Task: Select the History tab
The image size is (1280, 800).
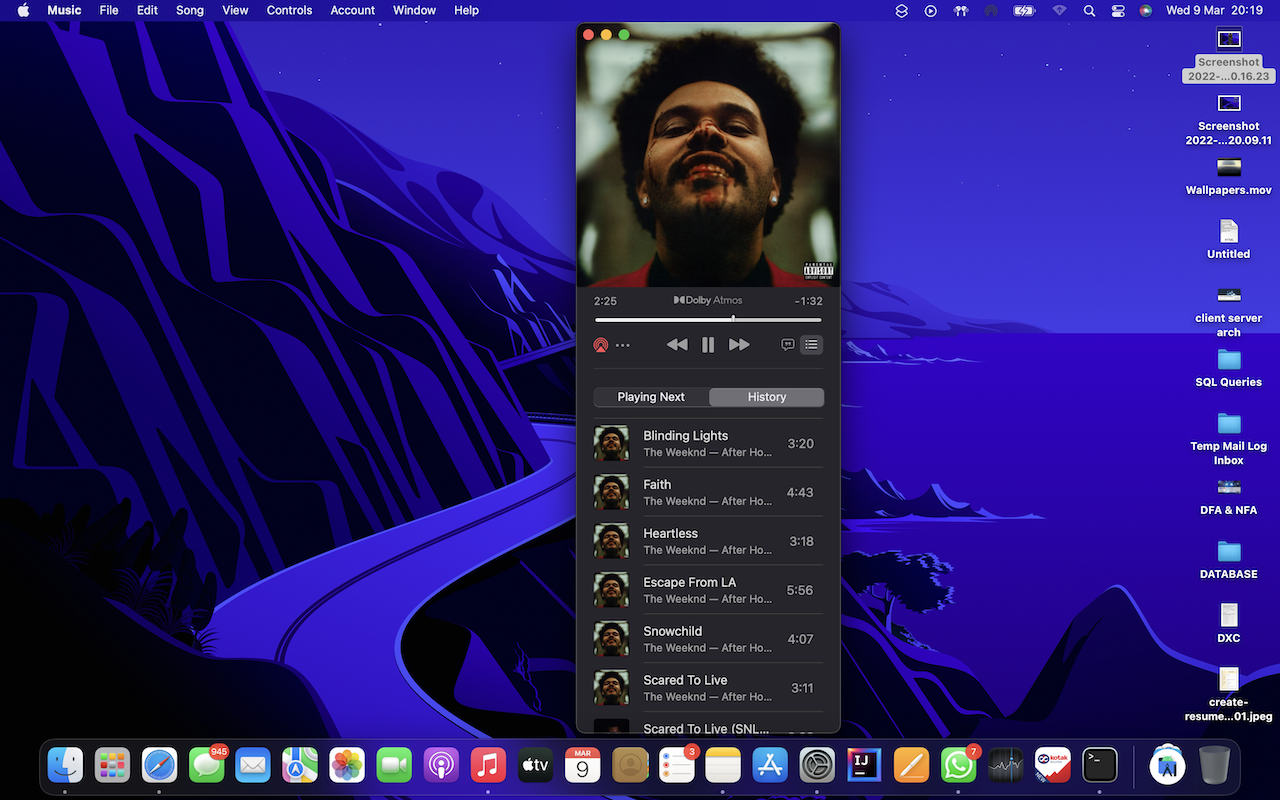Action: [767, 397]
